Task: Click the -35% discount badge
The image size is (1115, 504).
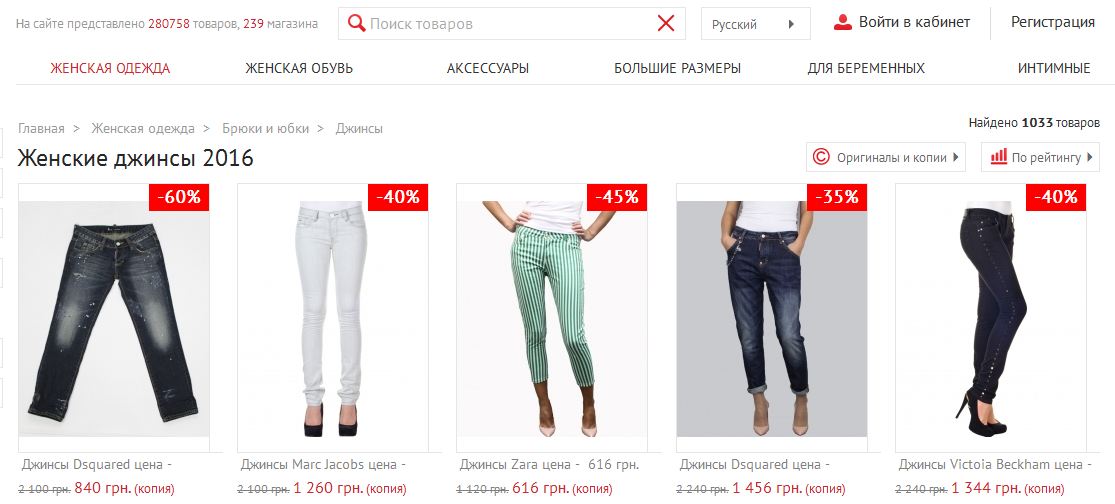Action: [837, 197]
